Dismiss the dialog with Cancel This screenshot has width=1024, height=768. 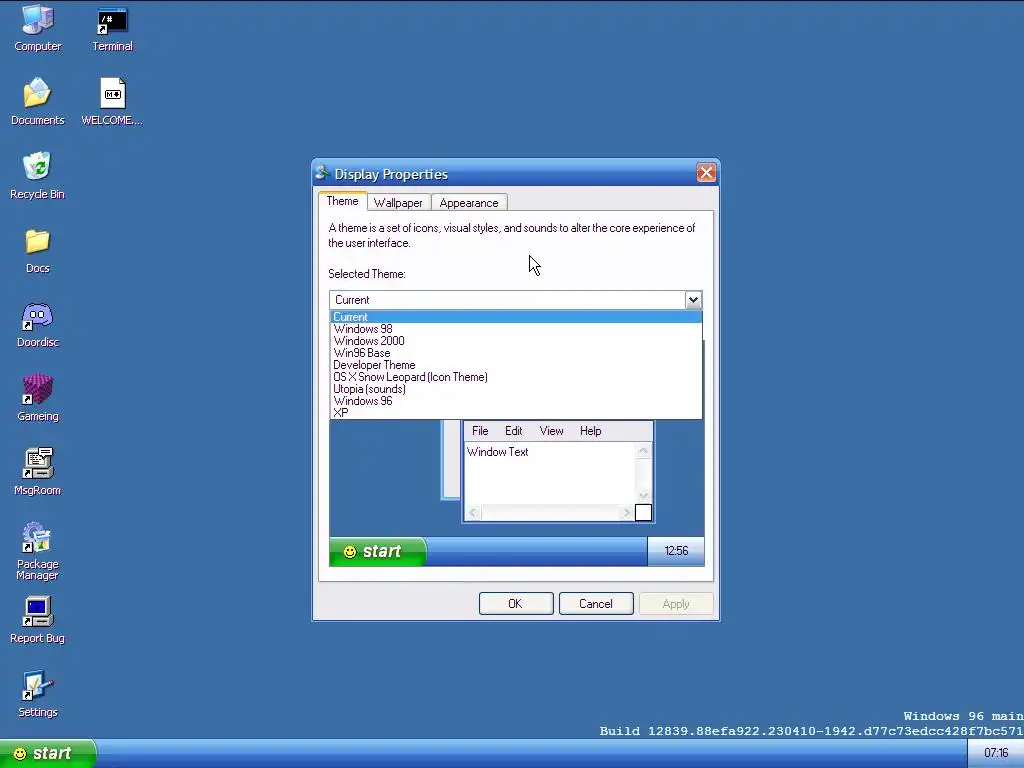point(596,603)
